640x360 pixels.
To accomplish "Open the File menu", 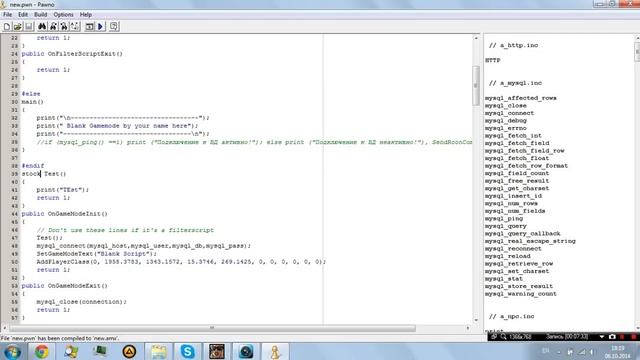I will pos(7,14).
